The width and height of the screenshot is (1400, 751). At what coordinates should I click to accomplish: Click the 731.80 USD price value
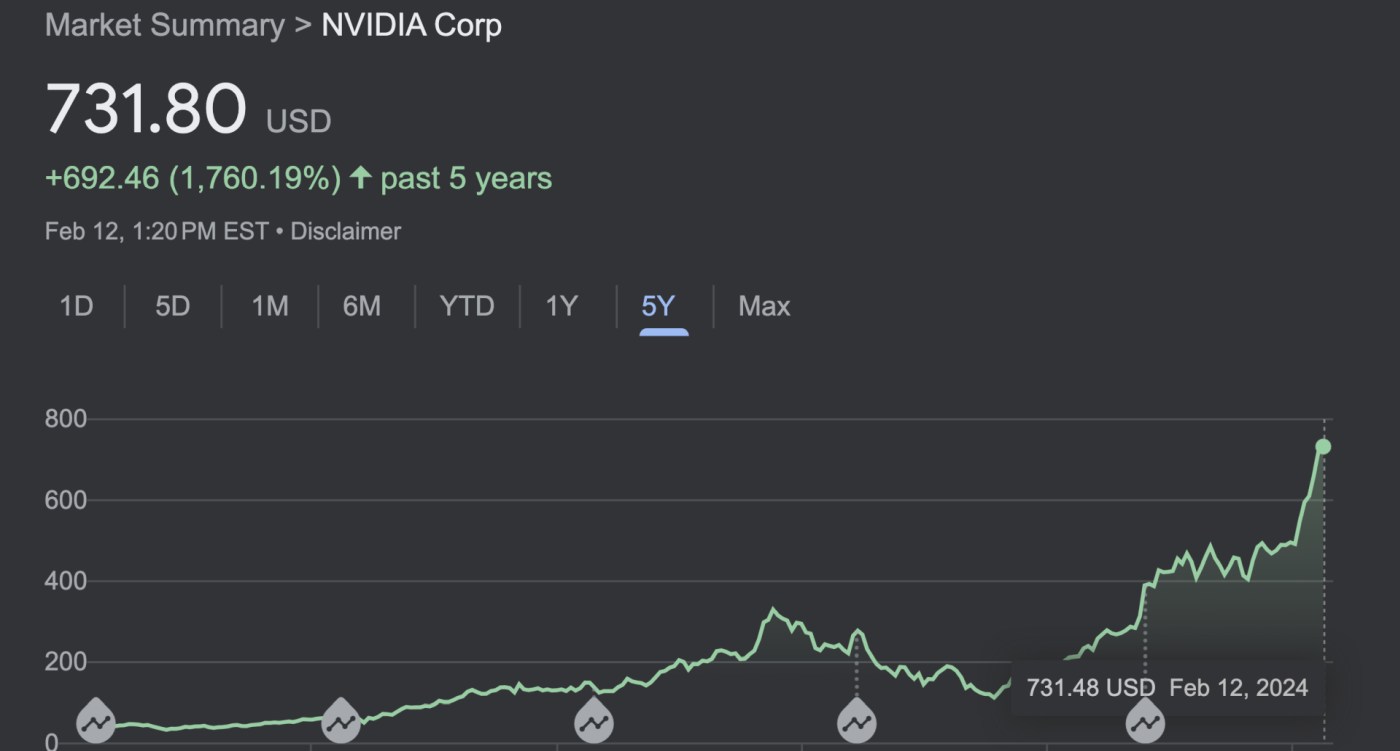[146, 108]
